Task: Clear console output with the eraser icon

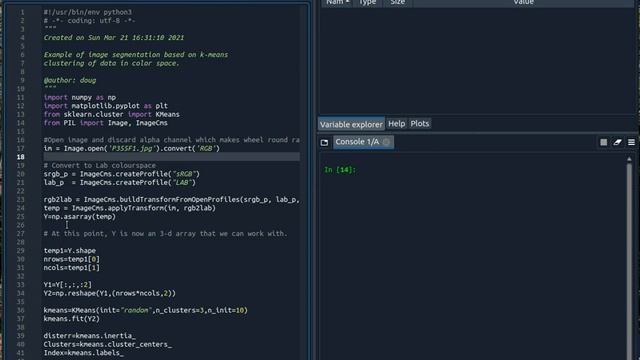Action: pos(617,142)
